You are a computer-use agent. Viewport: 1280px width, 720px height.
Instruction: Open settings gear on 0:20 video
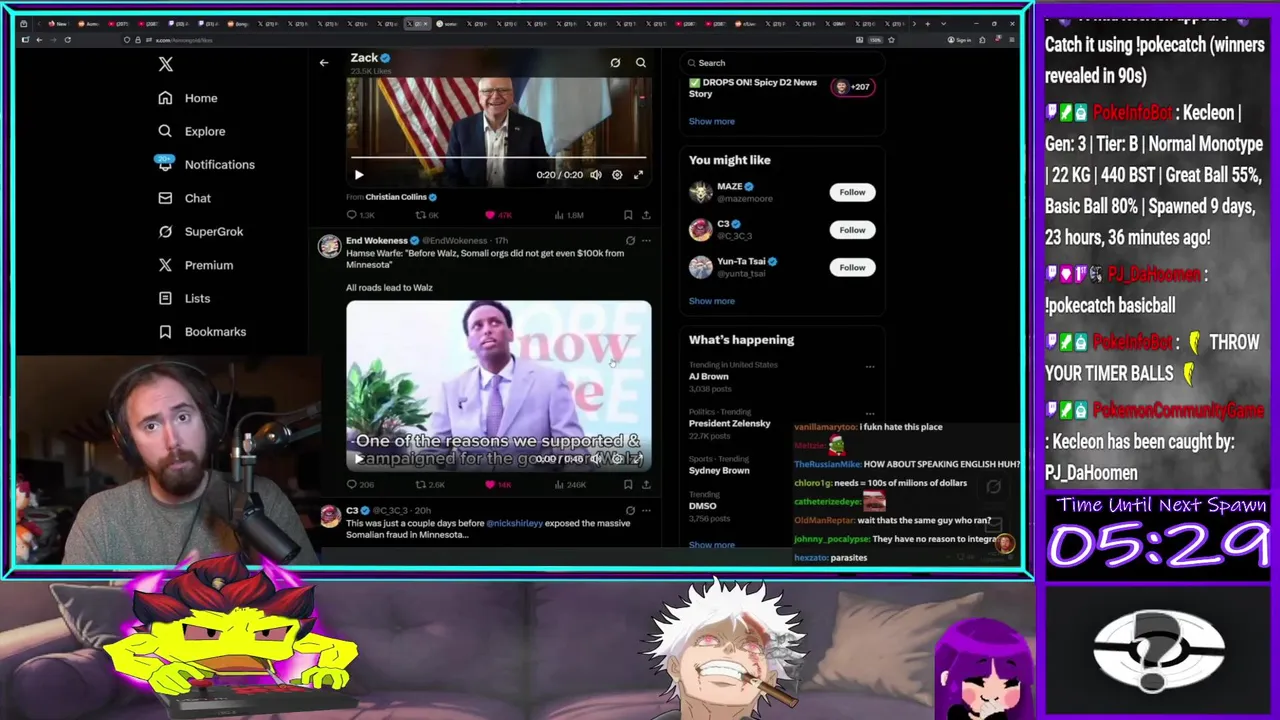click(x=617, y=175)
